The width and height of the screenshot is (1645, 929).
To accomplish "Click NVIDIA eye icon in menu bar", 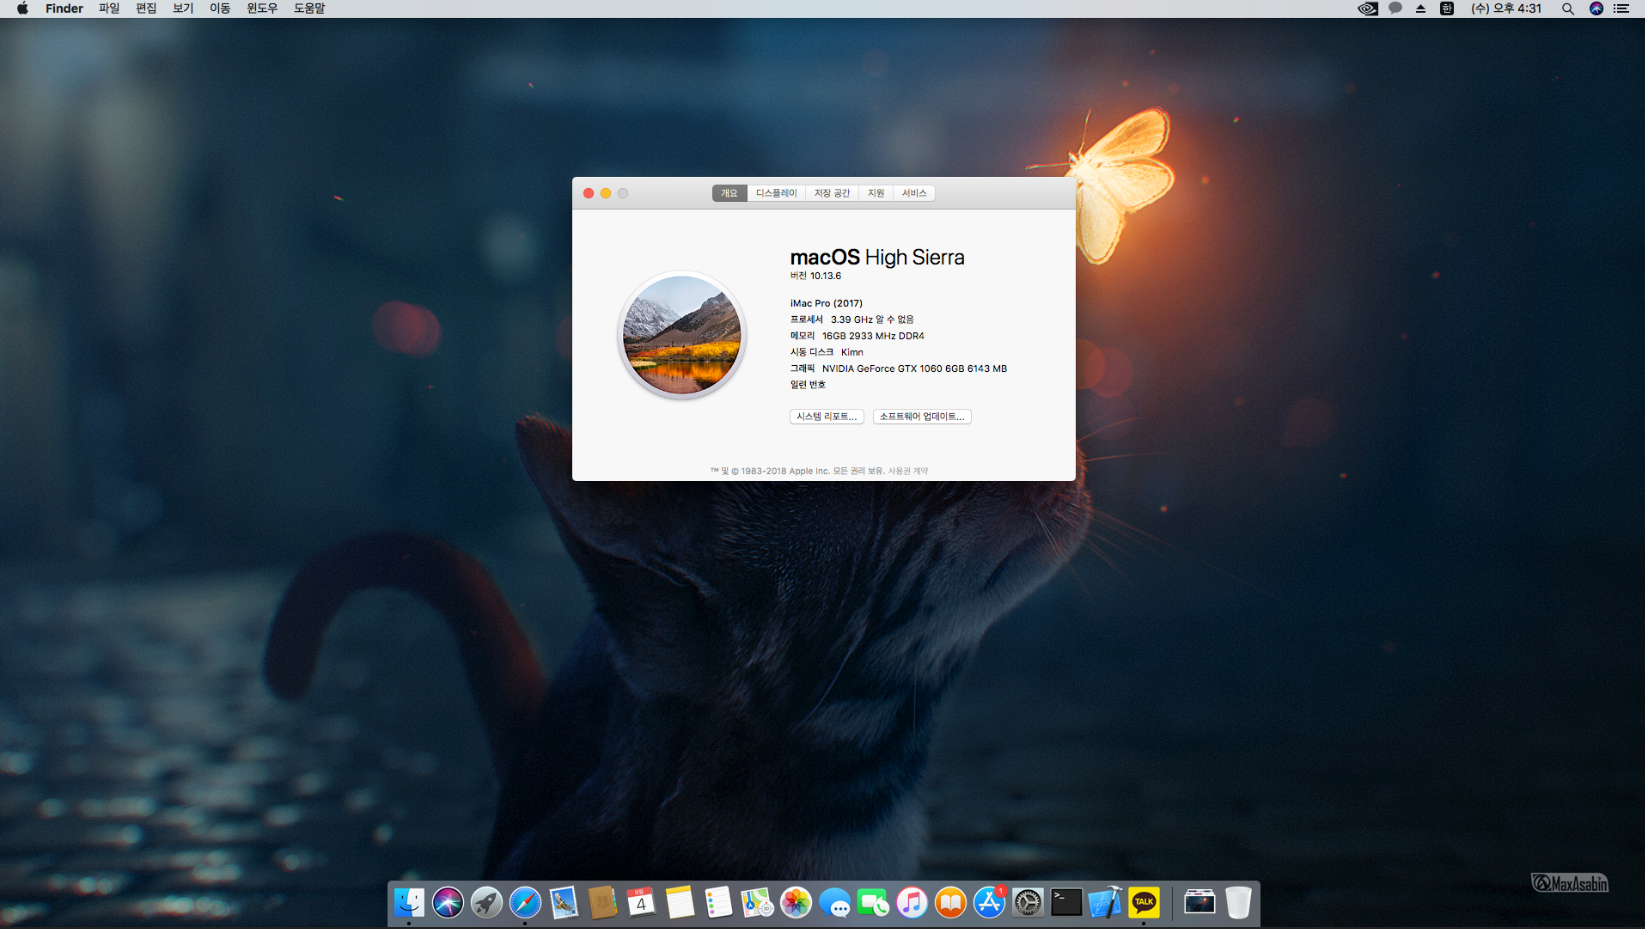I will 1367,8.
